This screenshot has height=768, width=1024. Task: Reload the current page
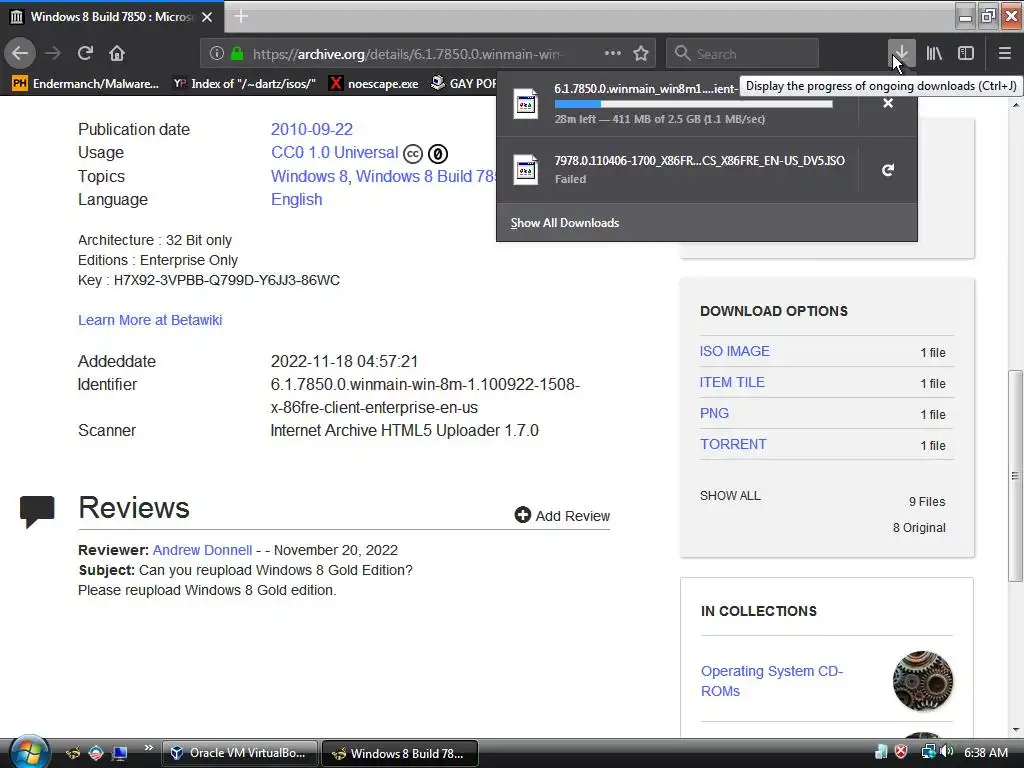click(x=85, y=53)
